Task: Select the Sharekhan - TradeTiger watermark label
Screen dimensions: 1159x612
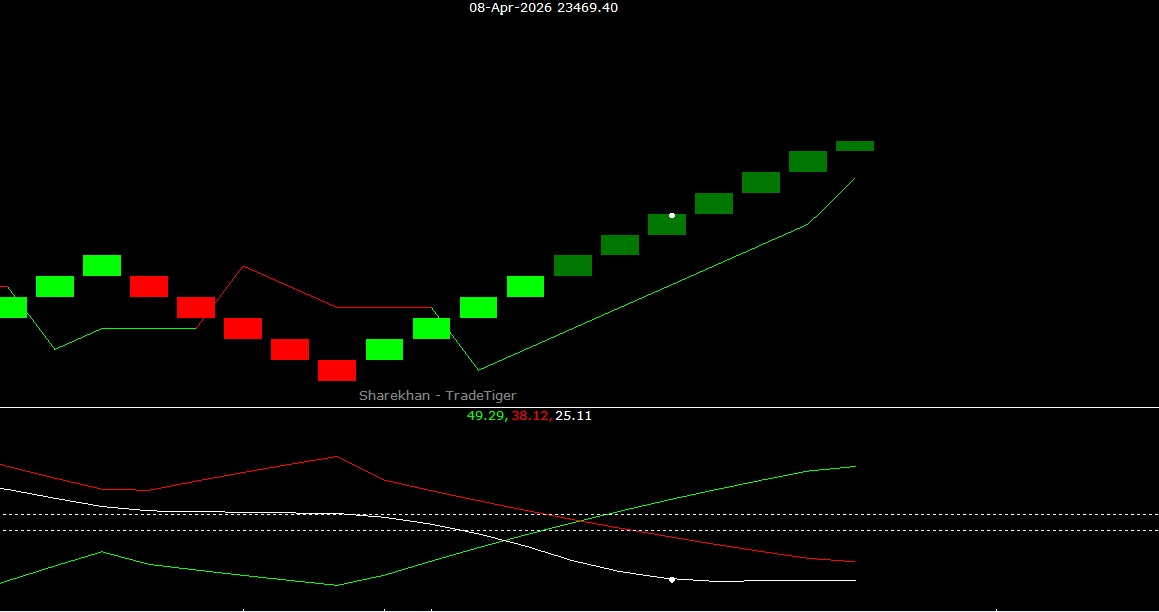Action: 437,395
